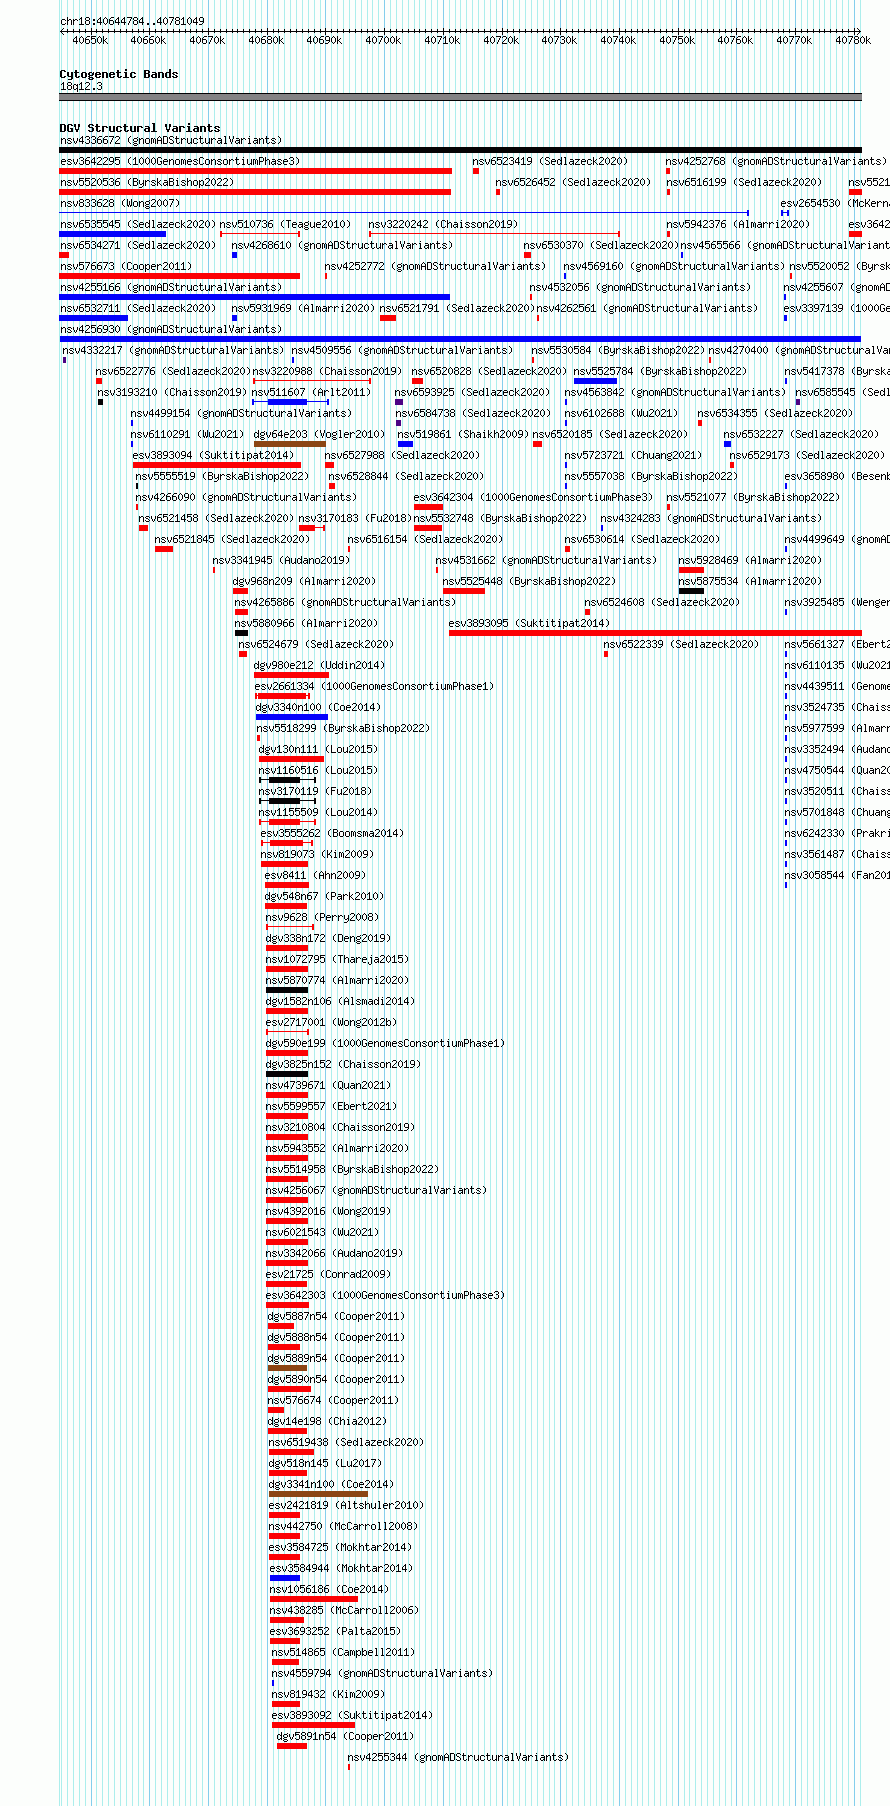This screenshot has height=1806, width=890.
Task: Select variant nsv1160516 (Lou2015) label
Action: [x=318, y=770]
